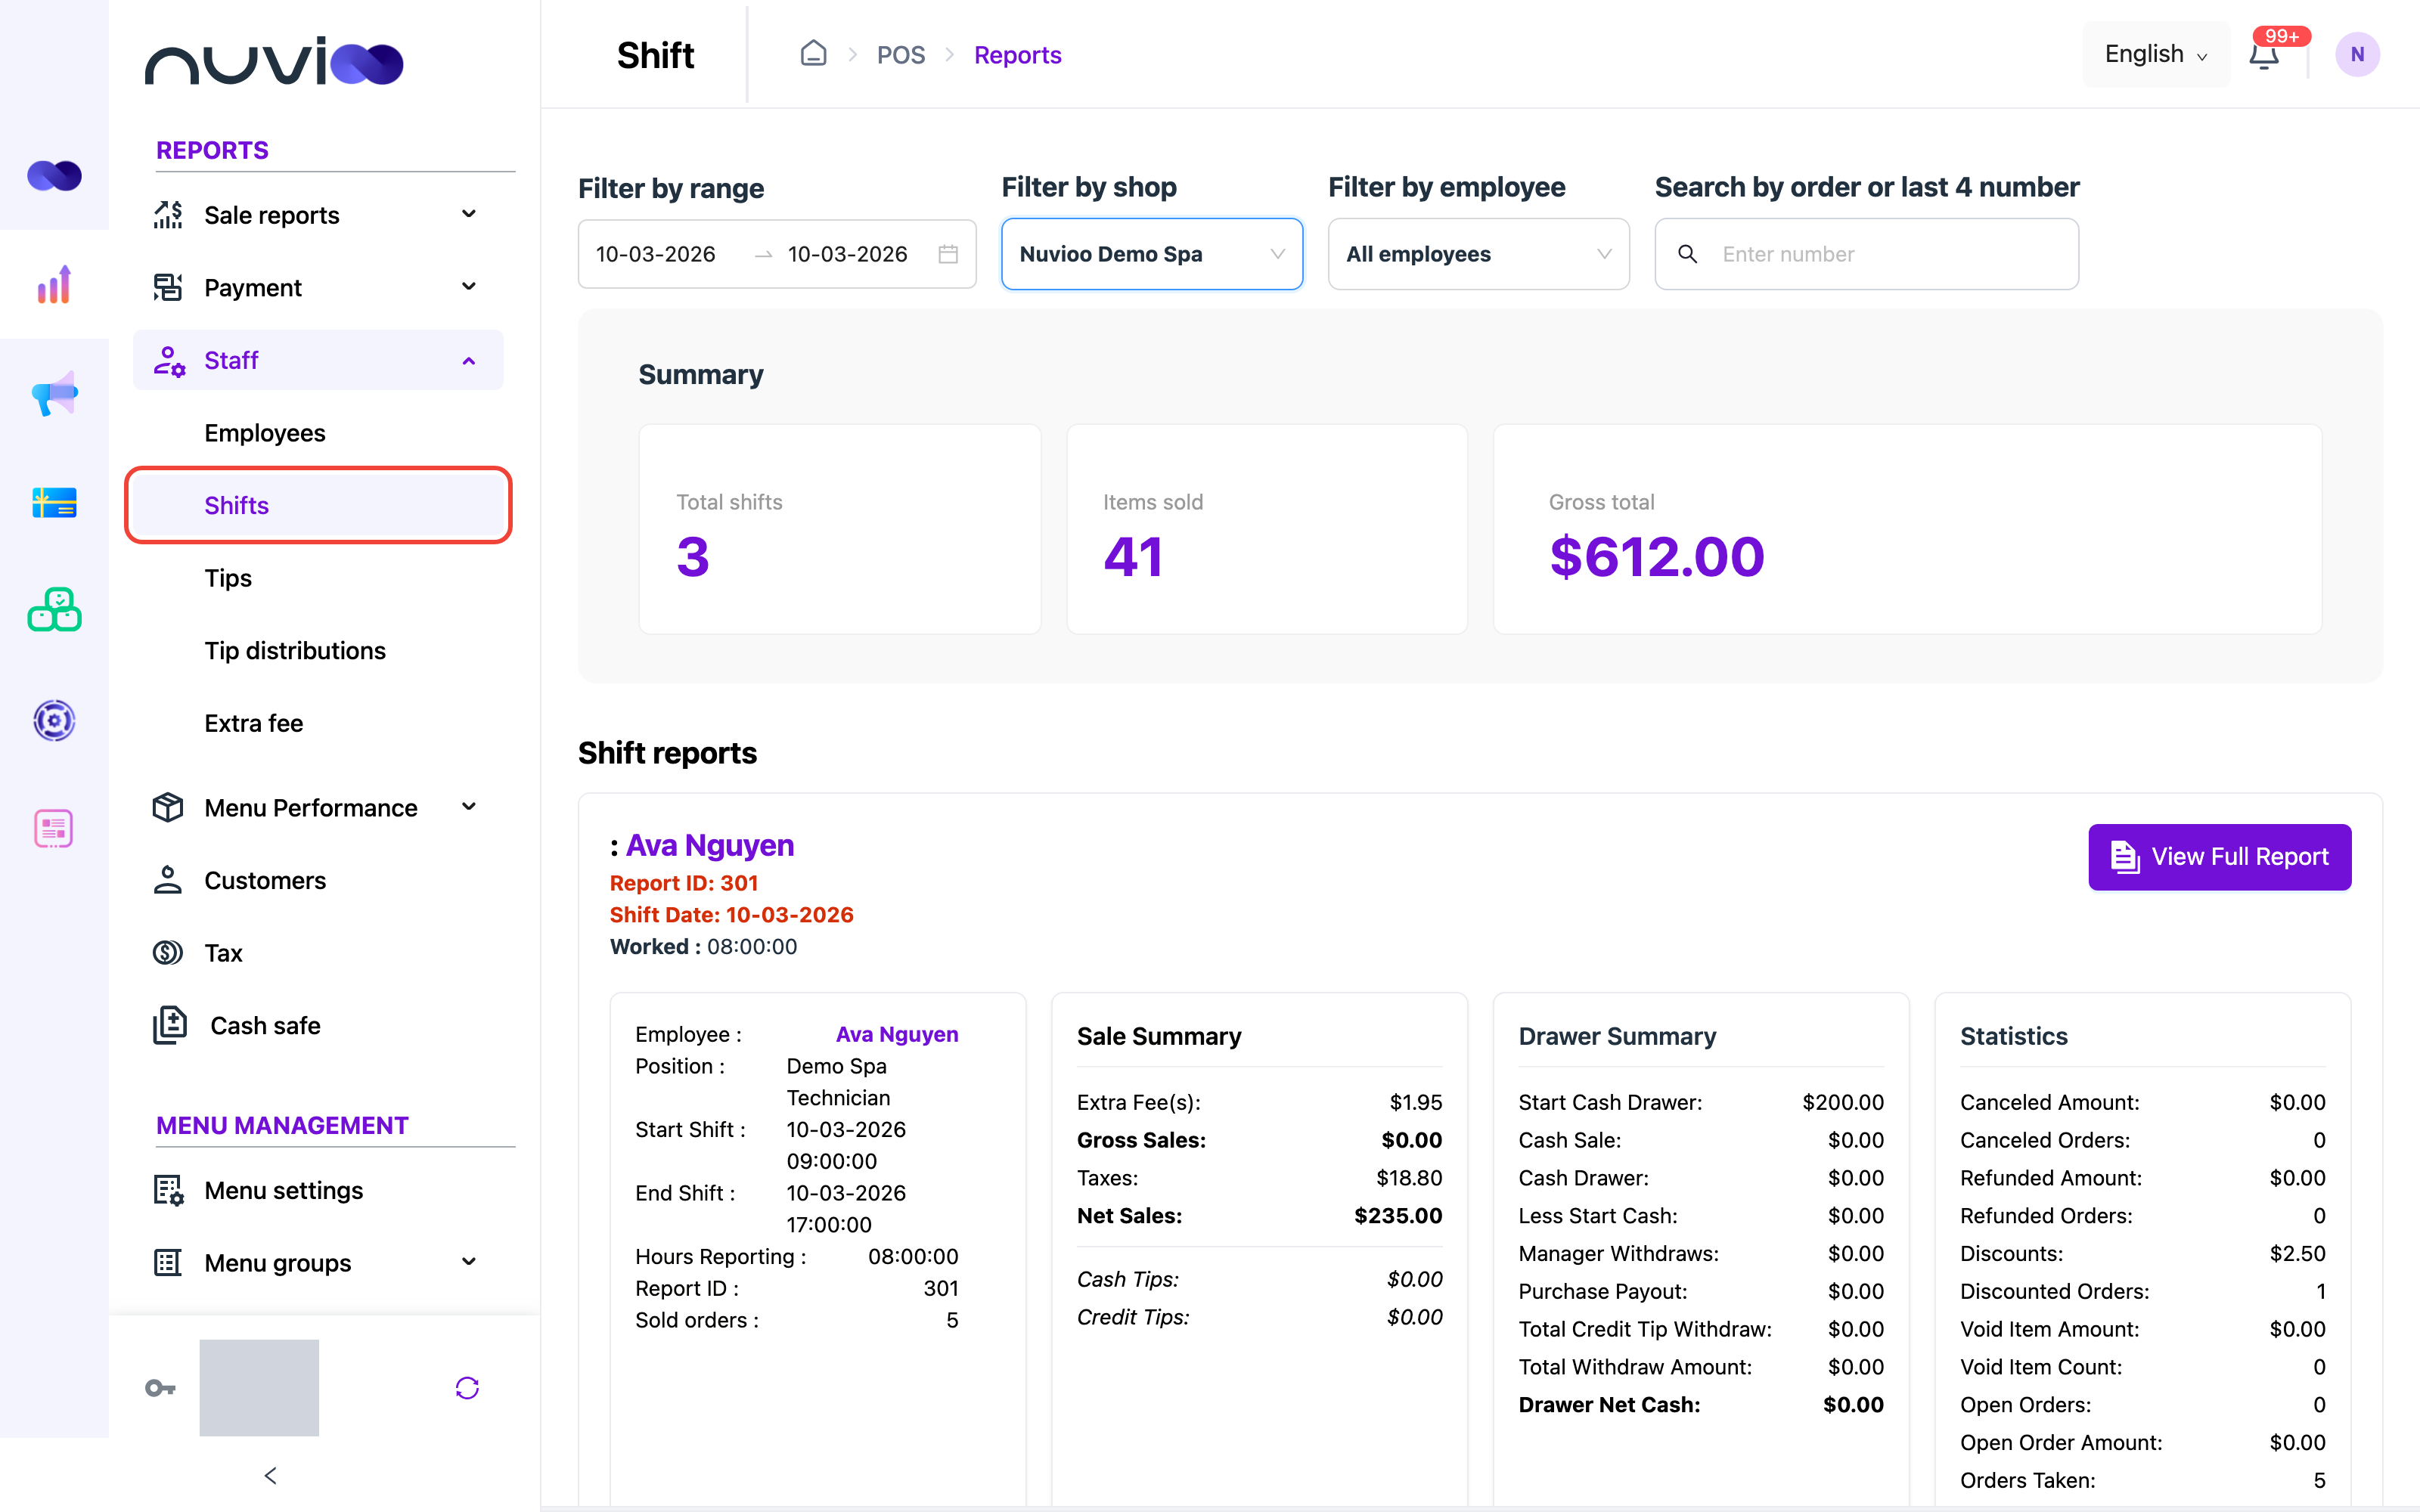The height and width of the screenshot is (1512, 2420).
Task: Open the N user avatar menu
Action: (2357, 54)
